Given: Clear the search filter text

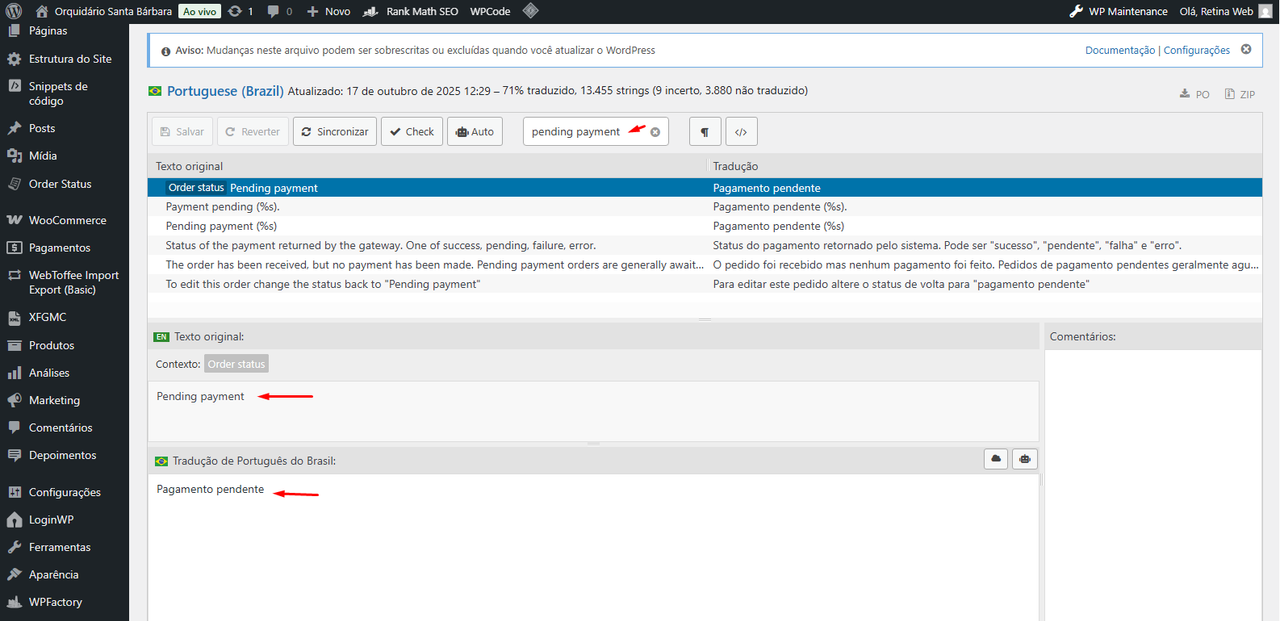Looking at the screenshot, I should (655, 131).
